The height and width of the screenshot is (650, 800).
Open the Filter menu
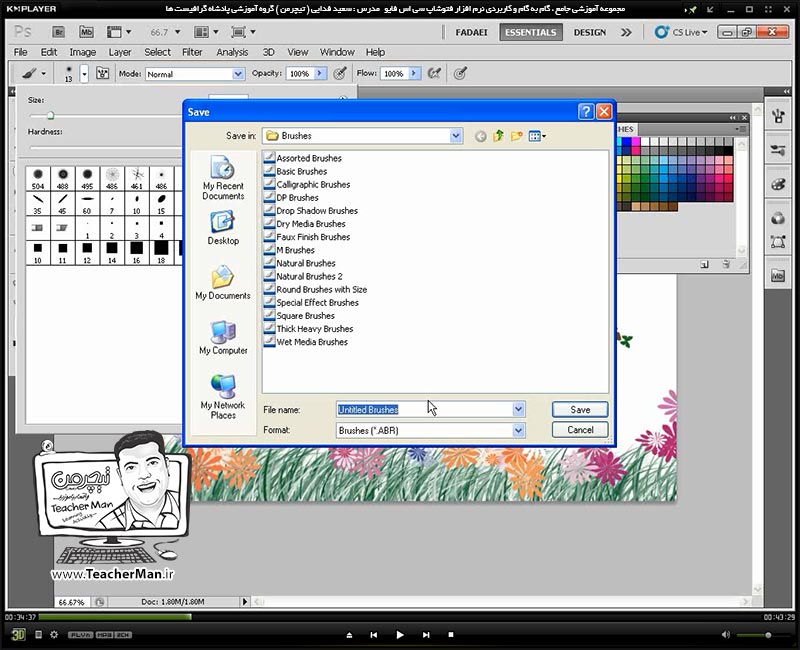(192, 52)
